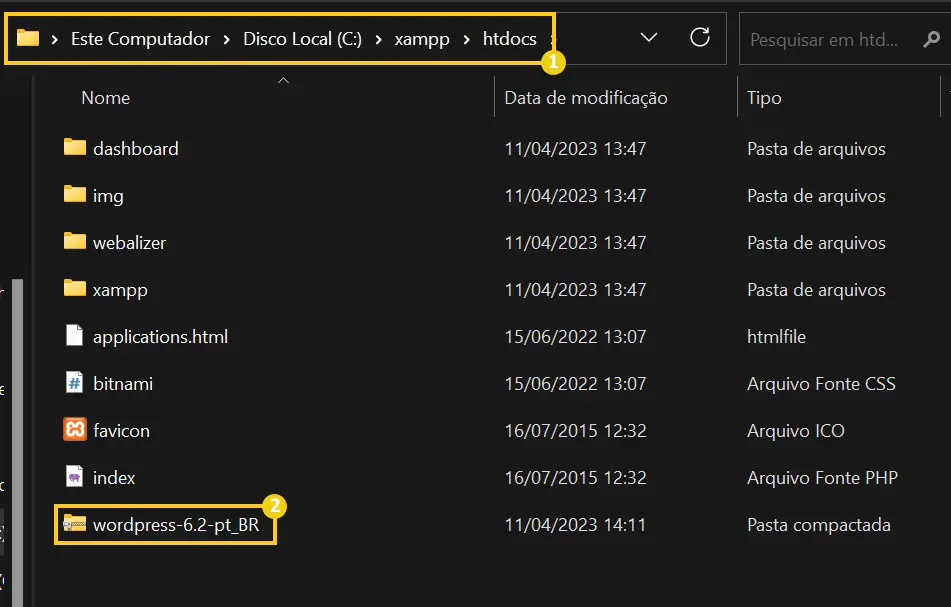Image resolution: width=951 pixels, height=607 pixels.
Task: Expand the chevron after the address bar folder icon
Action: (55, 39)
